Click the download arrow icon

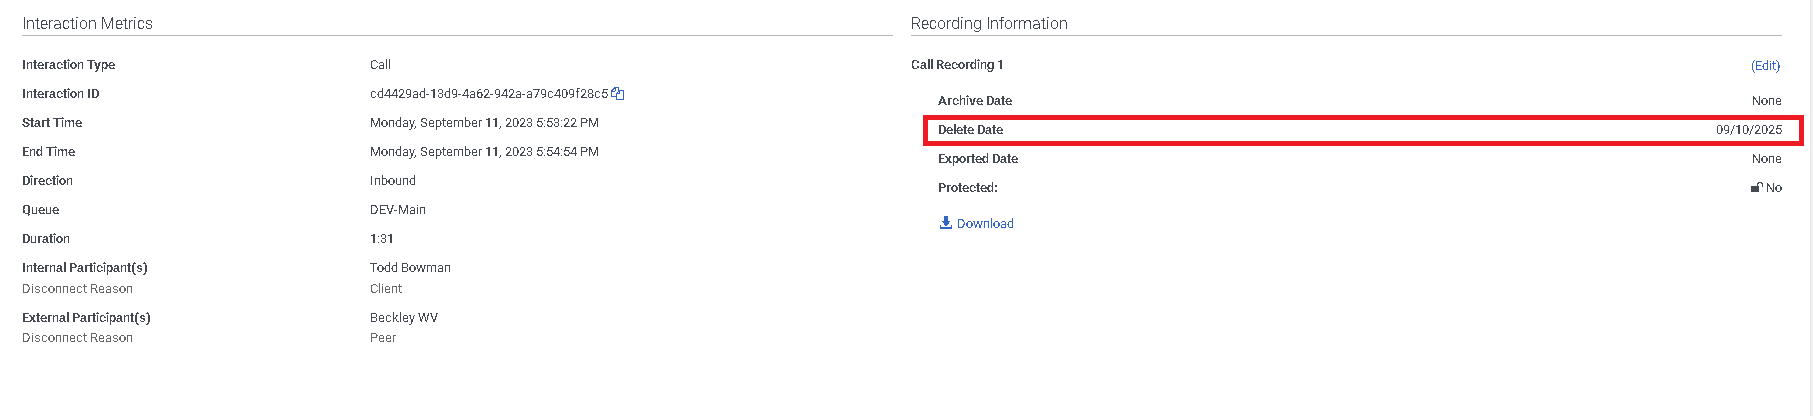(945, 223)
